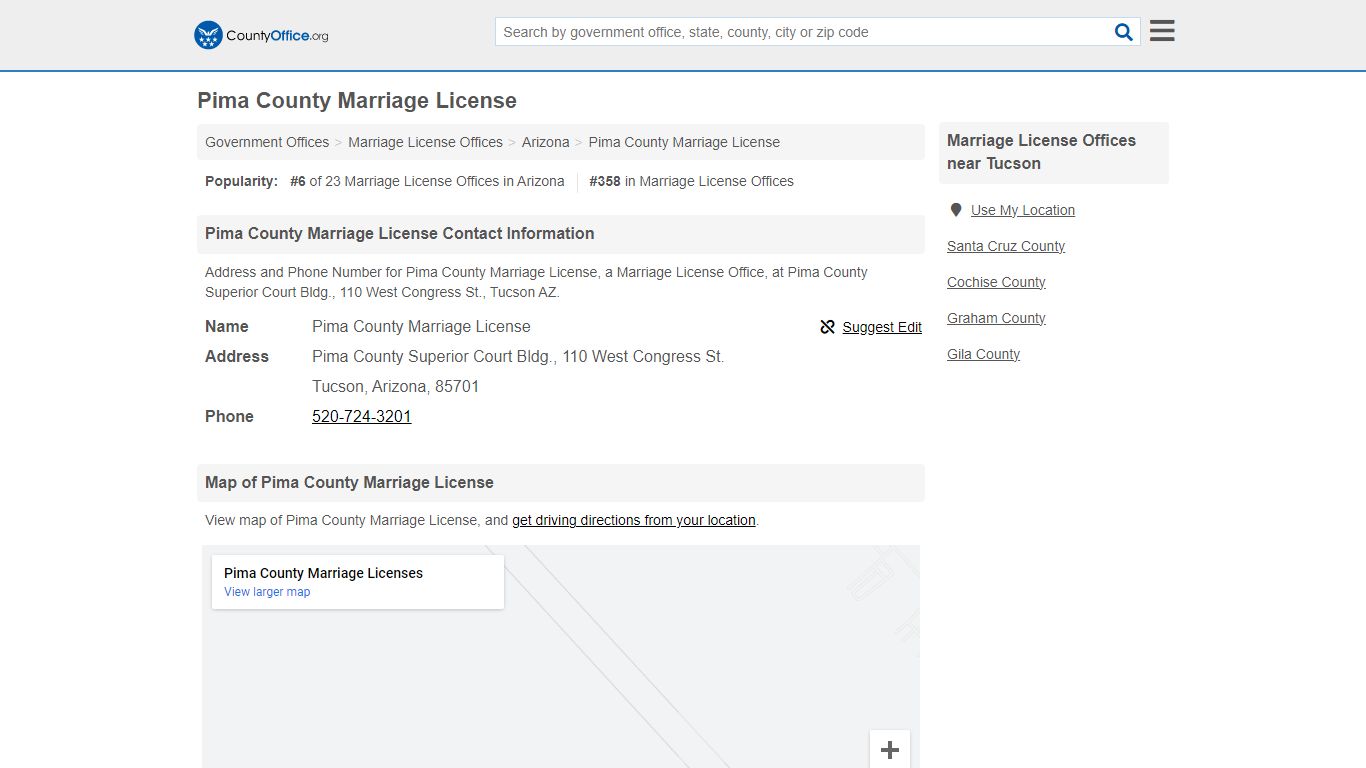This screenshot has height=768, width=1366.
Task: Select the address line '110 West Congress St.'
Action: pyautogui.click(x=643, y=356)
